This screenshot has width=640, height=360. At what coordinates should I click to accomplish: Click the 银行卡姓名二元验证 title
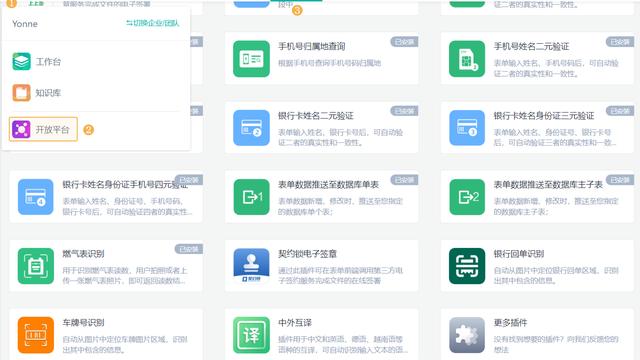pos(316,116)
